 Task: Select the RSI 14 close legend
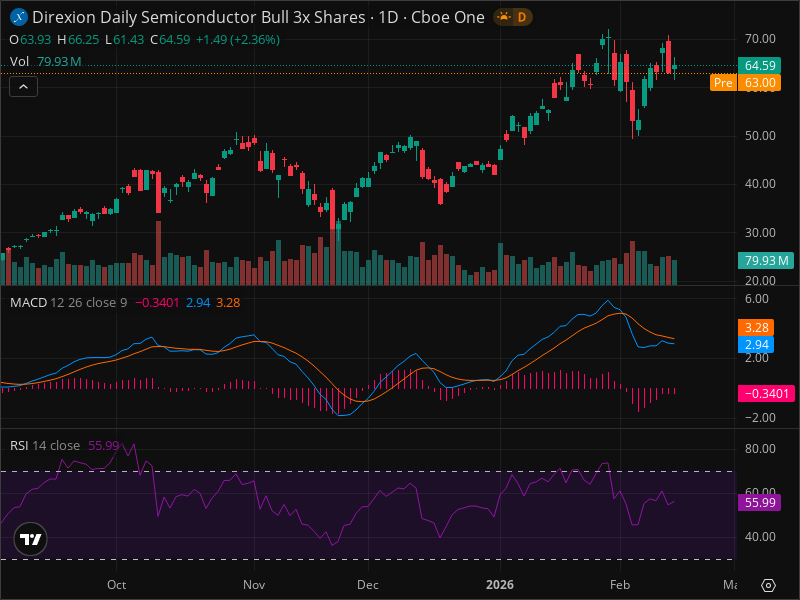pyautogui.click(x=45, y=445)
